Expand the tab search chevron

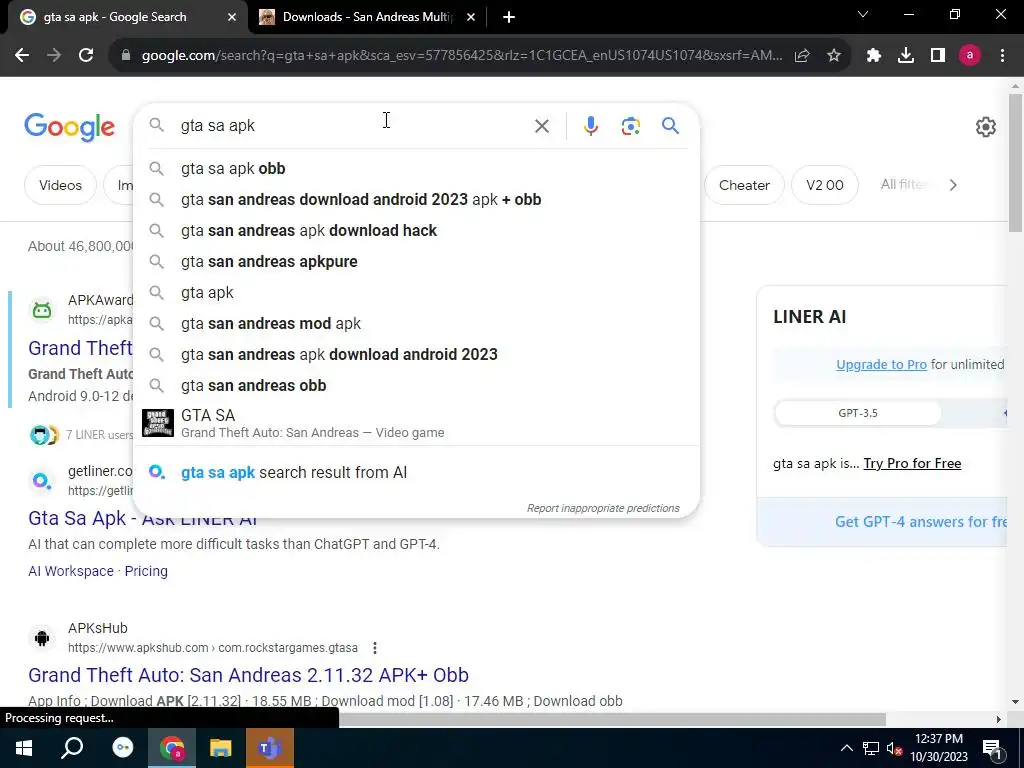point(863,14)
